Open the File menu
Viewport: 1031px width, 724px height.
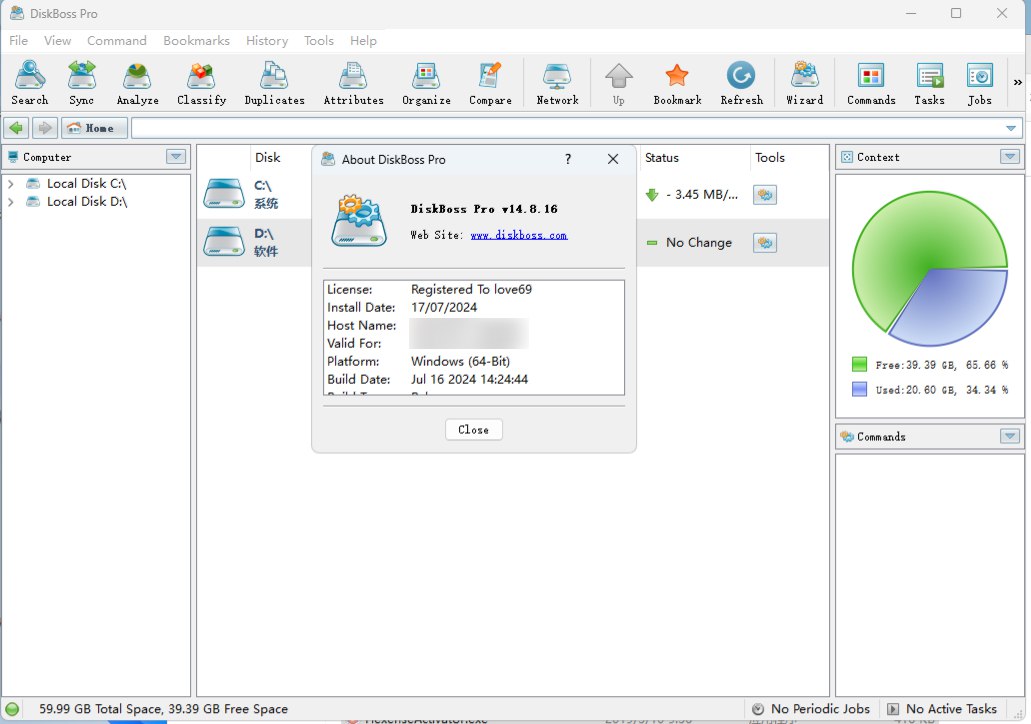click(x=18, y=41)
